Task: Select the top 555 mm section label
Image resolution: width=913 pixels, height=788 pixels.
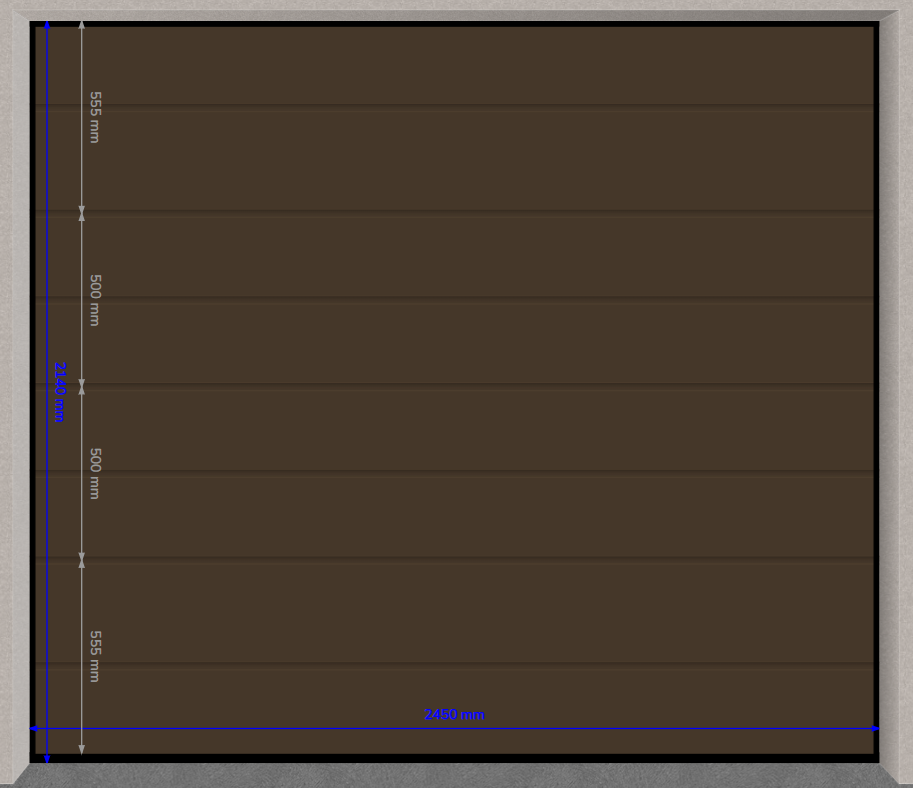Action: 95,117
